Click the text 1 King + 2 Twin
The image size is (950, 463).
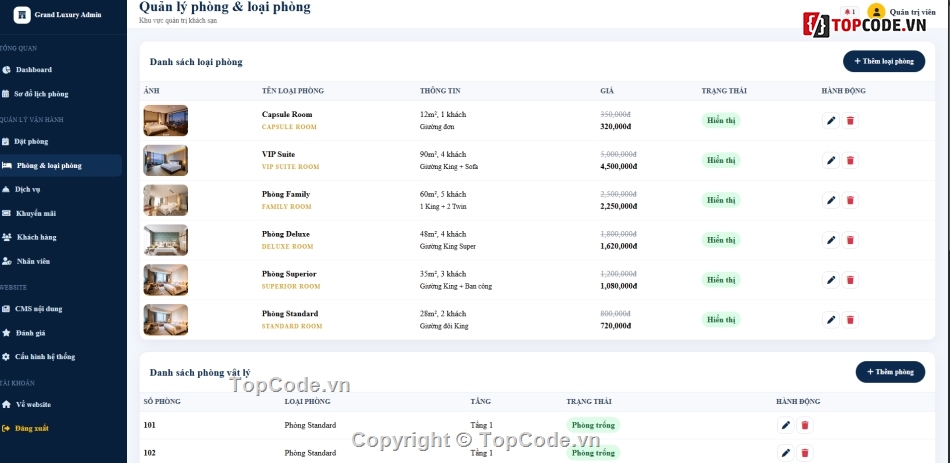coord(443,207)
